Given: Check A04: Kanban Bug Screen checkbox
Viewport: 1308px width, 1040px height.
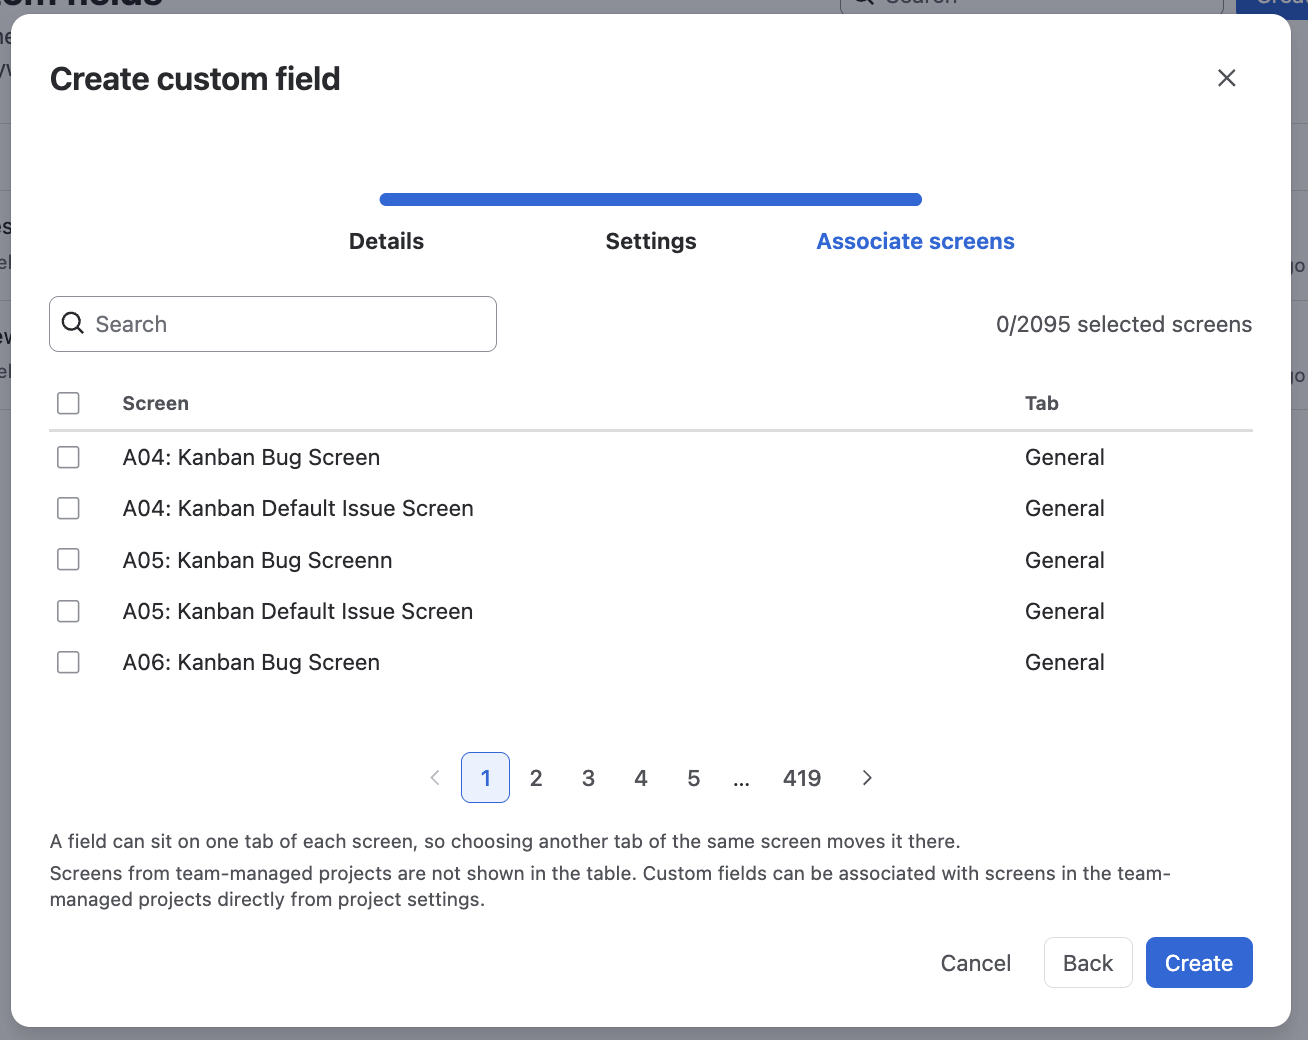Looking at the screenshot, I should click(68, 457).
